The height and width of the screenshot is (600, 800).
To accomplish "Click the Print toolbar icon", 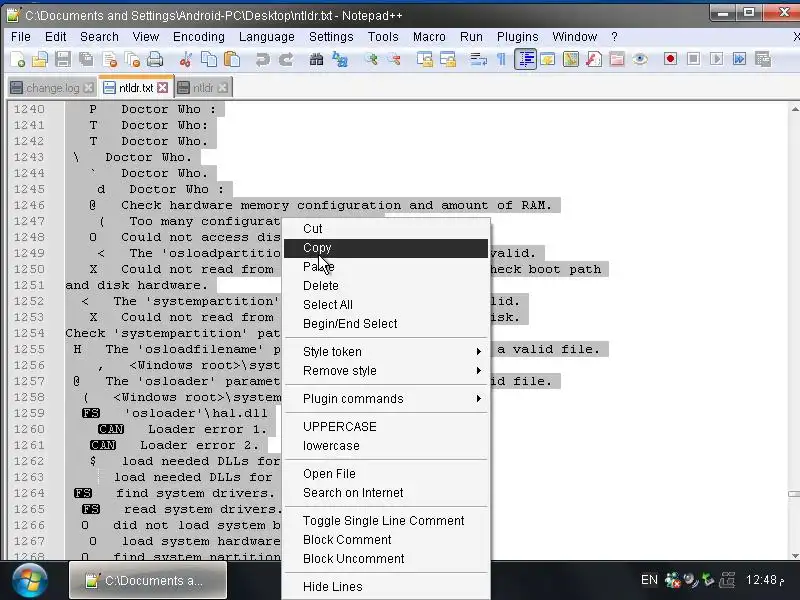I will click(155, 60).
